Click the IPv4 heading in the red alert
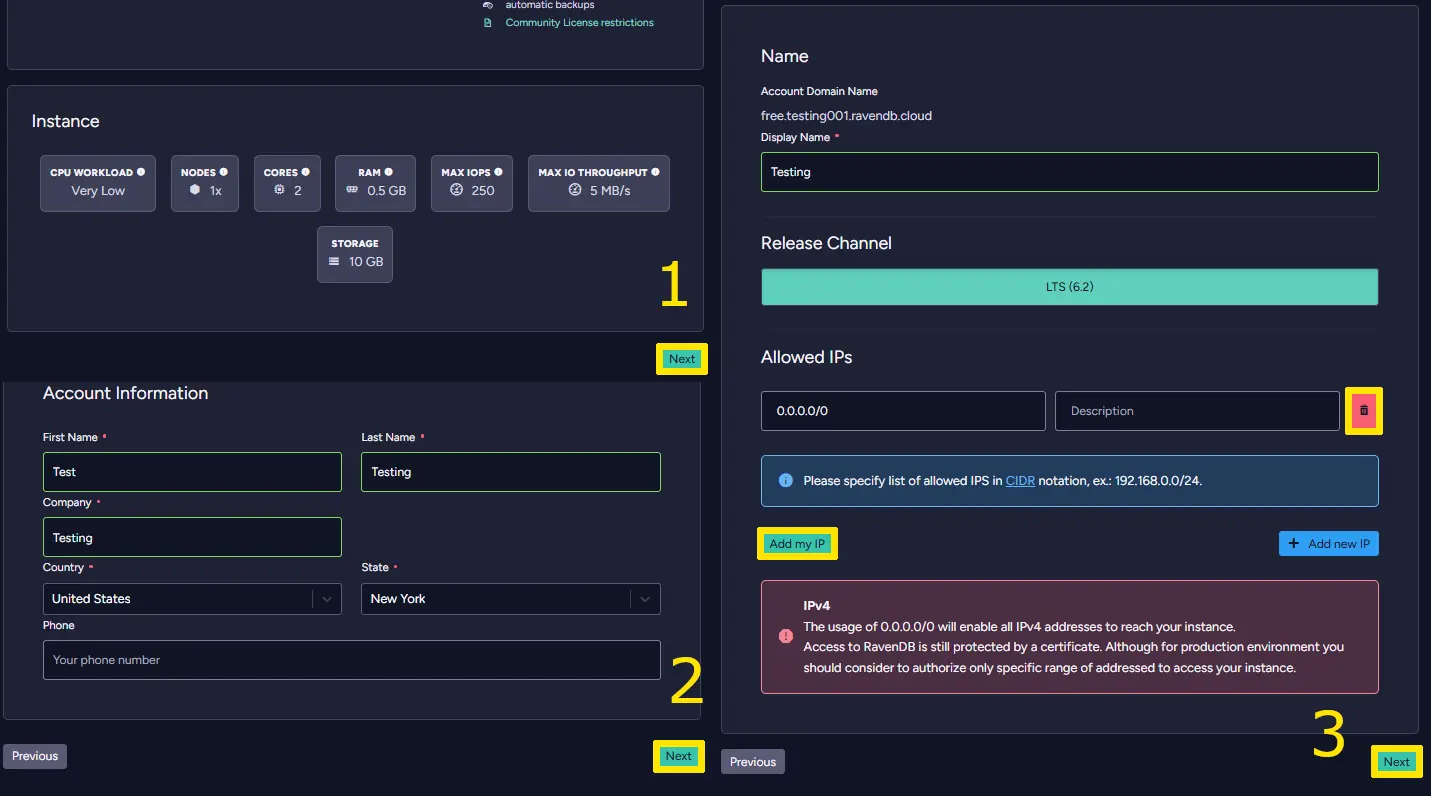The width and height of the screenshot is (1431, 796). 817,606
